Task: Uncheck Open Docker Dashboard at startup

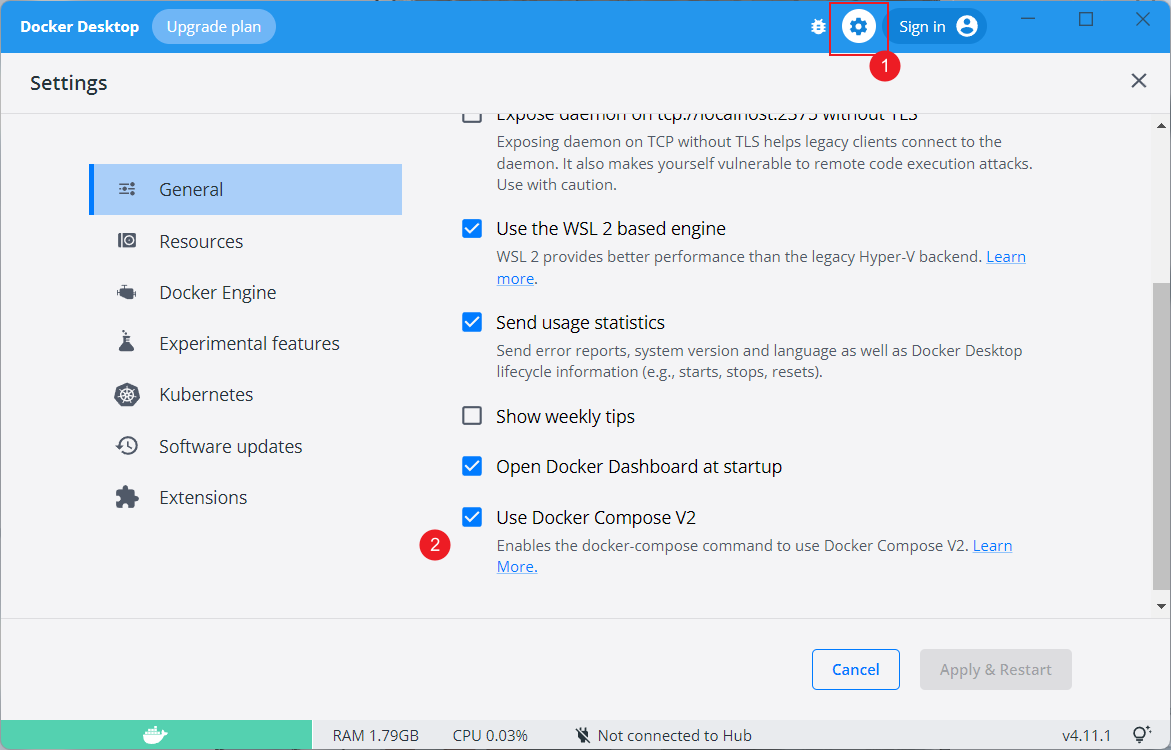Action: point(472,466)
